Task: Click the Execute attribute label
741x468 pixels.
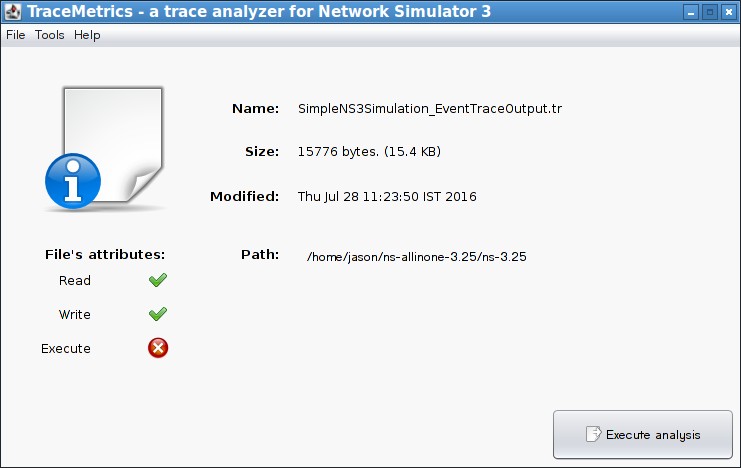Action: coord(66,349)
